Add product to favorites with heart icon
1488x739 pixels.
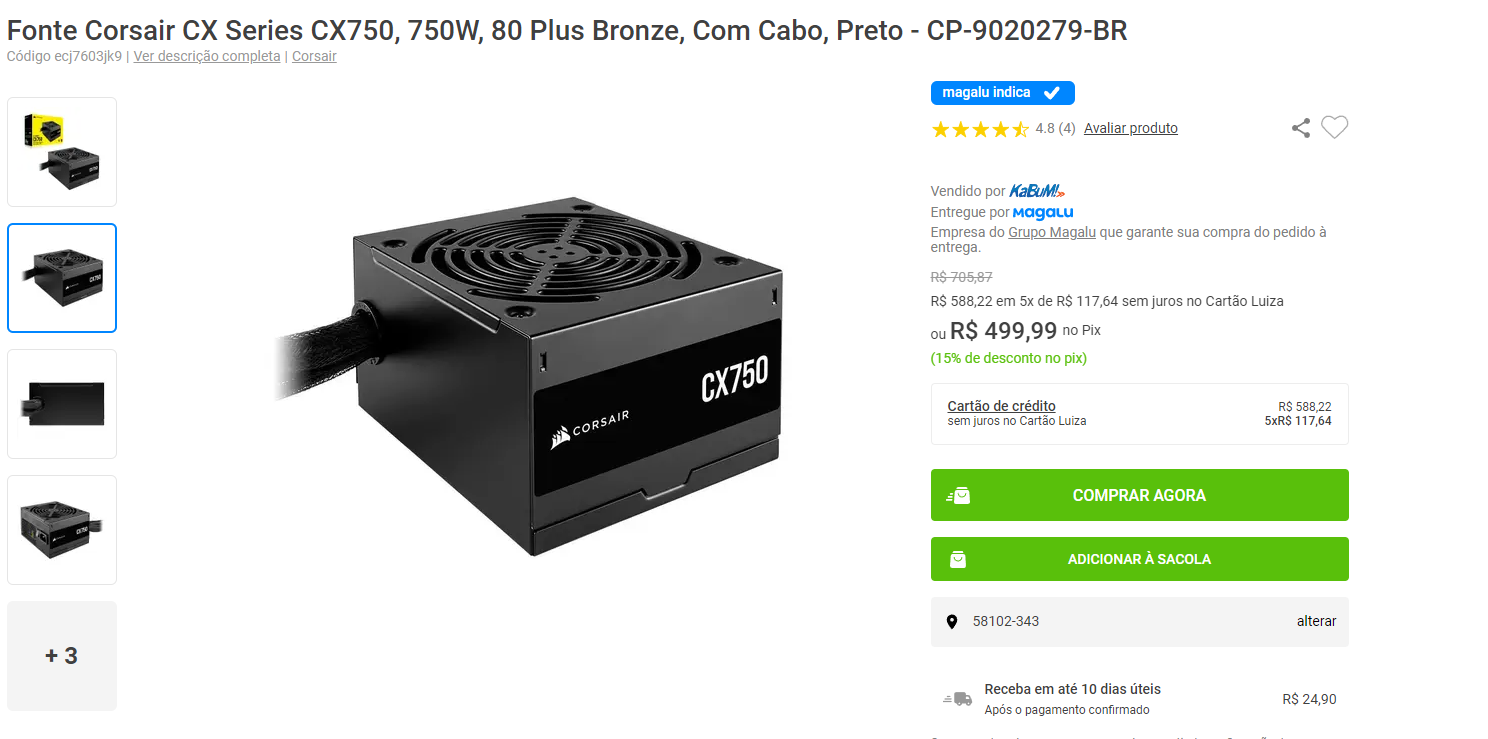click(x=1334, y=128)
